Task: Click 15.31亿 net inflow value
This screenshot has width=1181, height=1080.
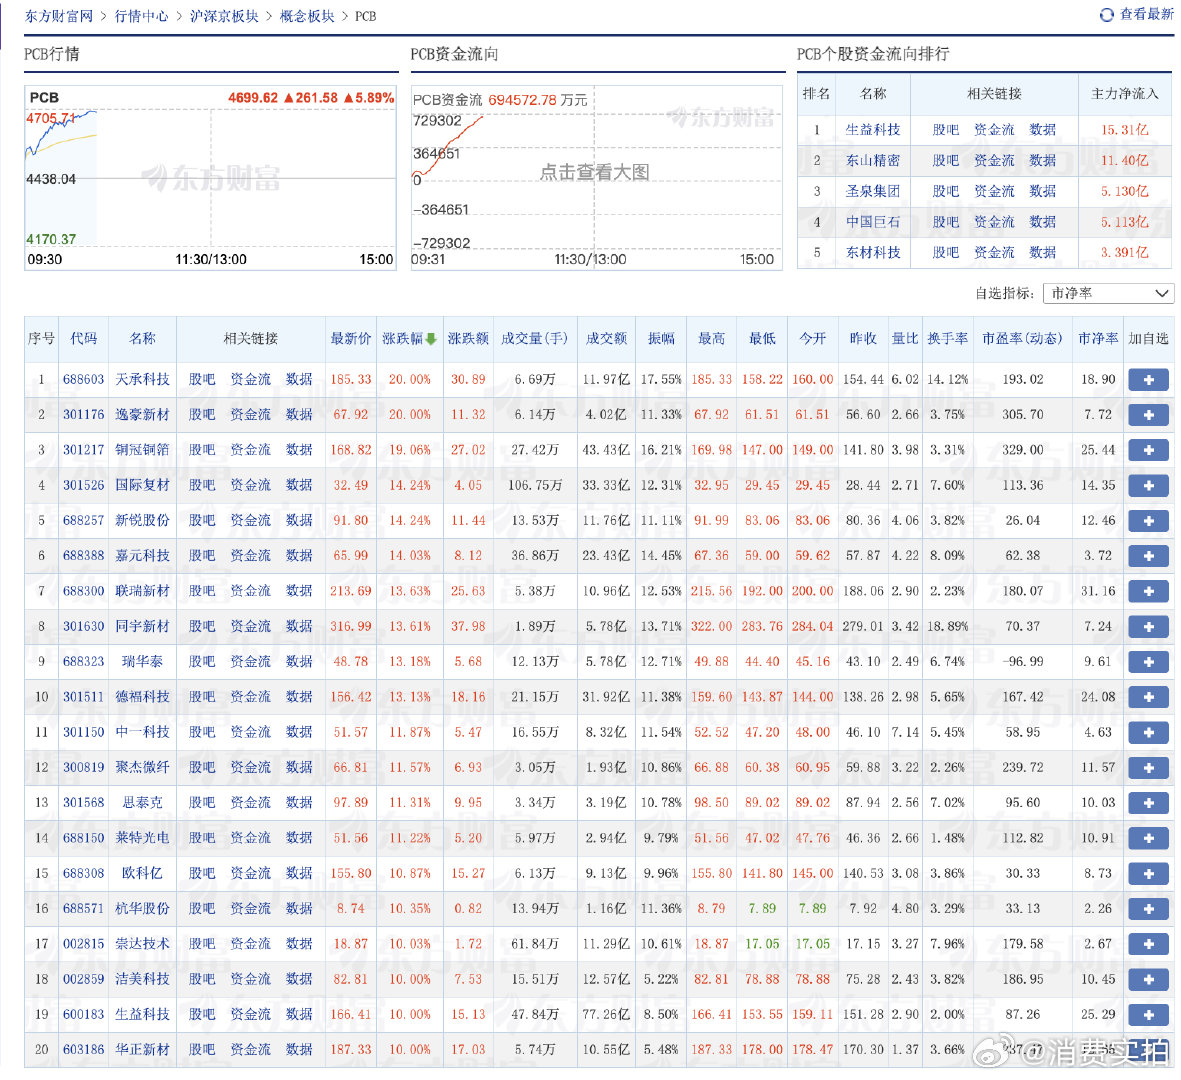Action: pyautogui.click(x=1125, y=130)
